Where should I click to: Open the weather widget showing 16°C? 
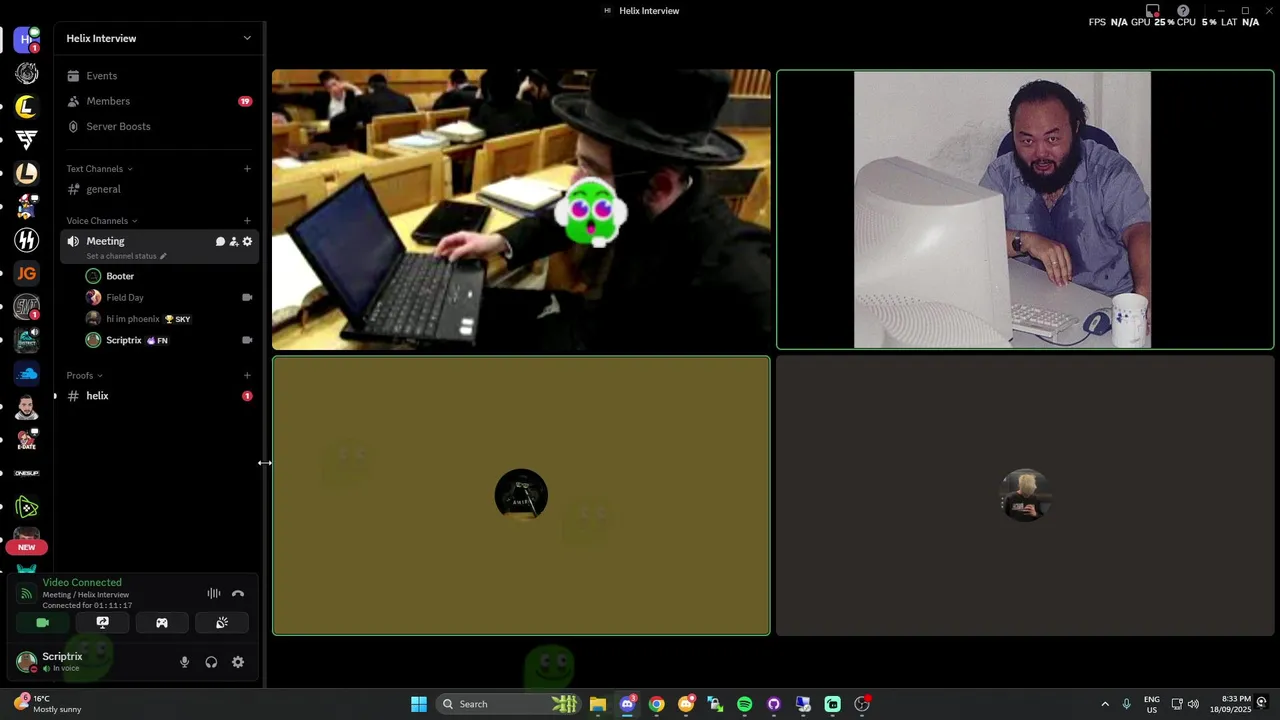(x=48, y=704)
